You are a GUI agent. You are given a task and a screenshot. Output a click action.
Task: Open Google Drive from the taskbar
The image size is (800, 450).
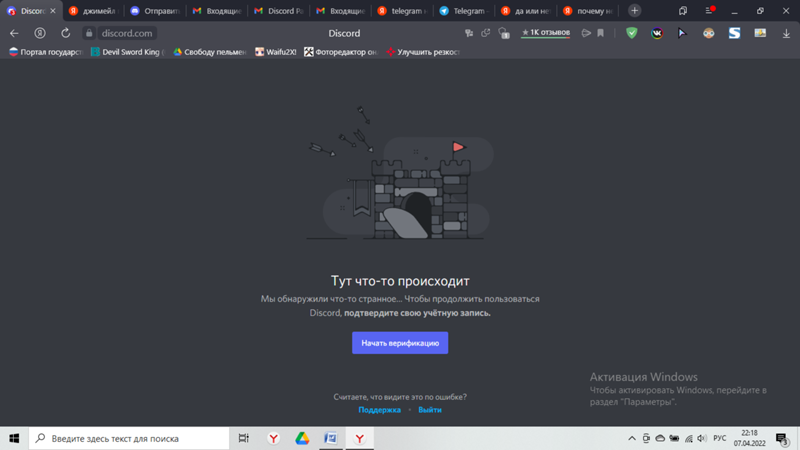tap(301, 438)
